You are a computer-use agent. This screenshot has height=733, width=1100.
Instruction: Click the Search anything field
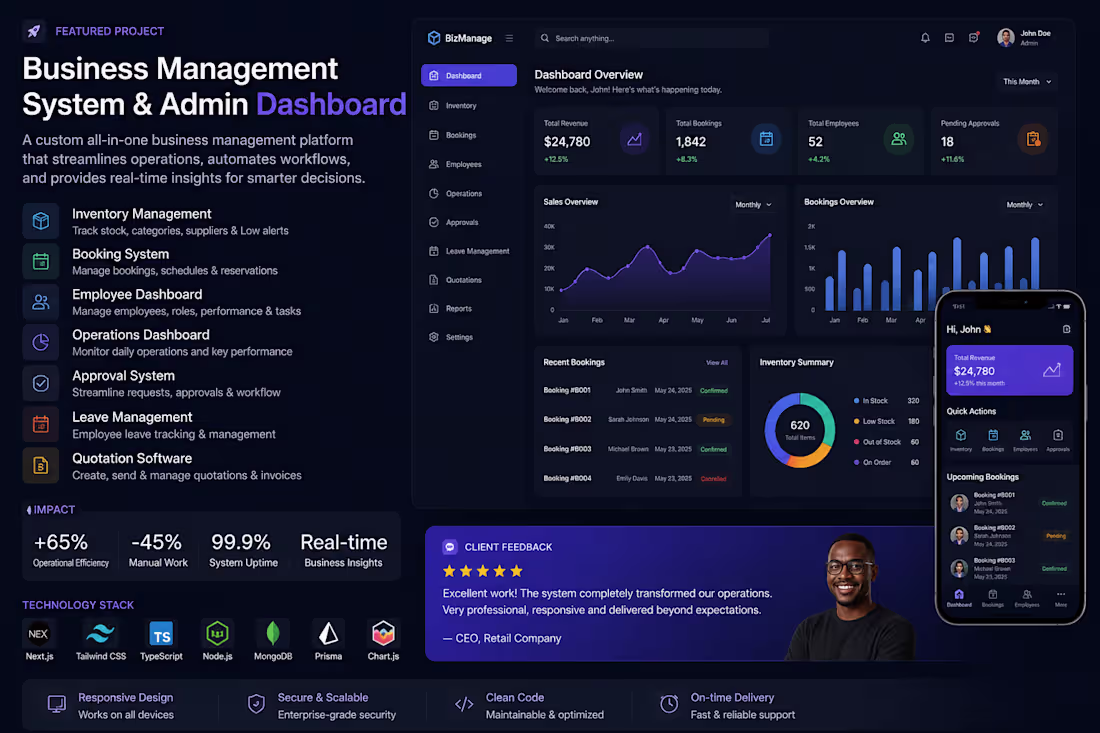coord(652,38)
